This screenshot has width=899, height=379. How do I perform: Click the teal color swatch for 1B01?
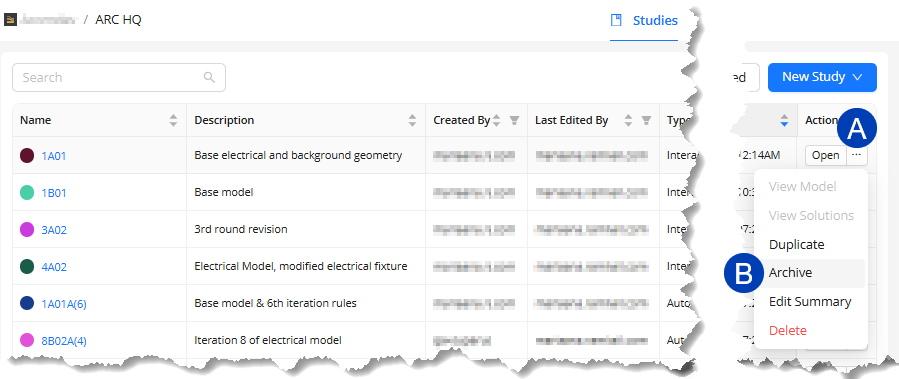click(27, 193)
